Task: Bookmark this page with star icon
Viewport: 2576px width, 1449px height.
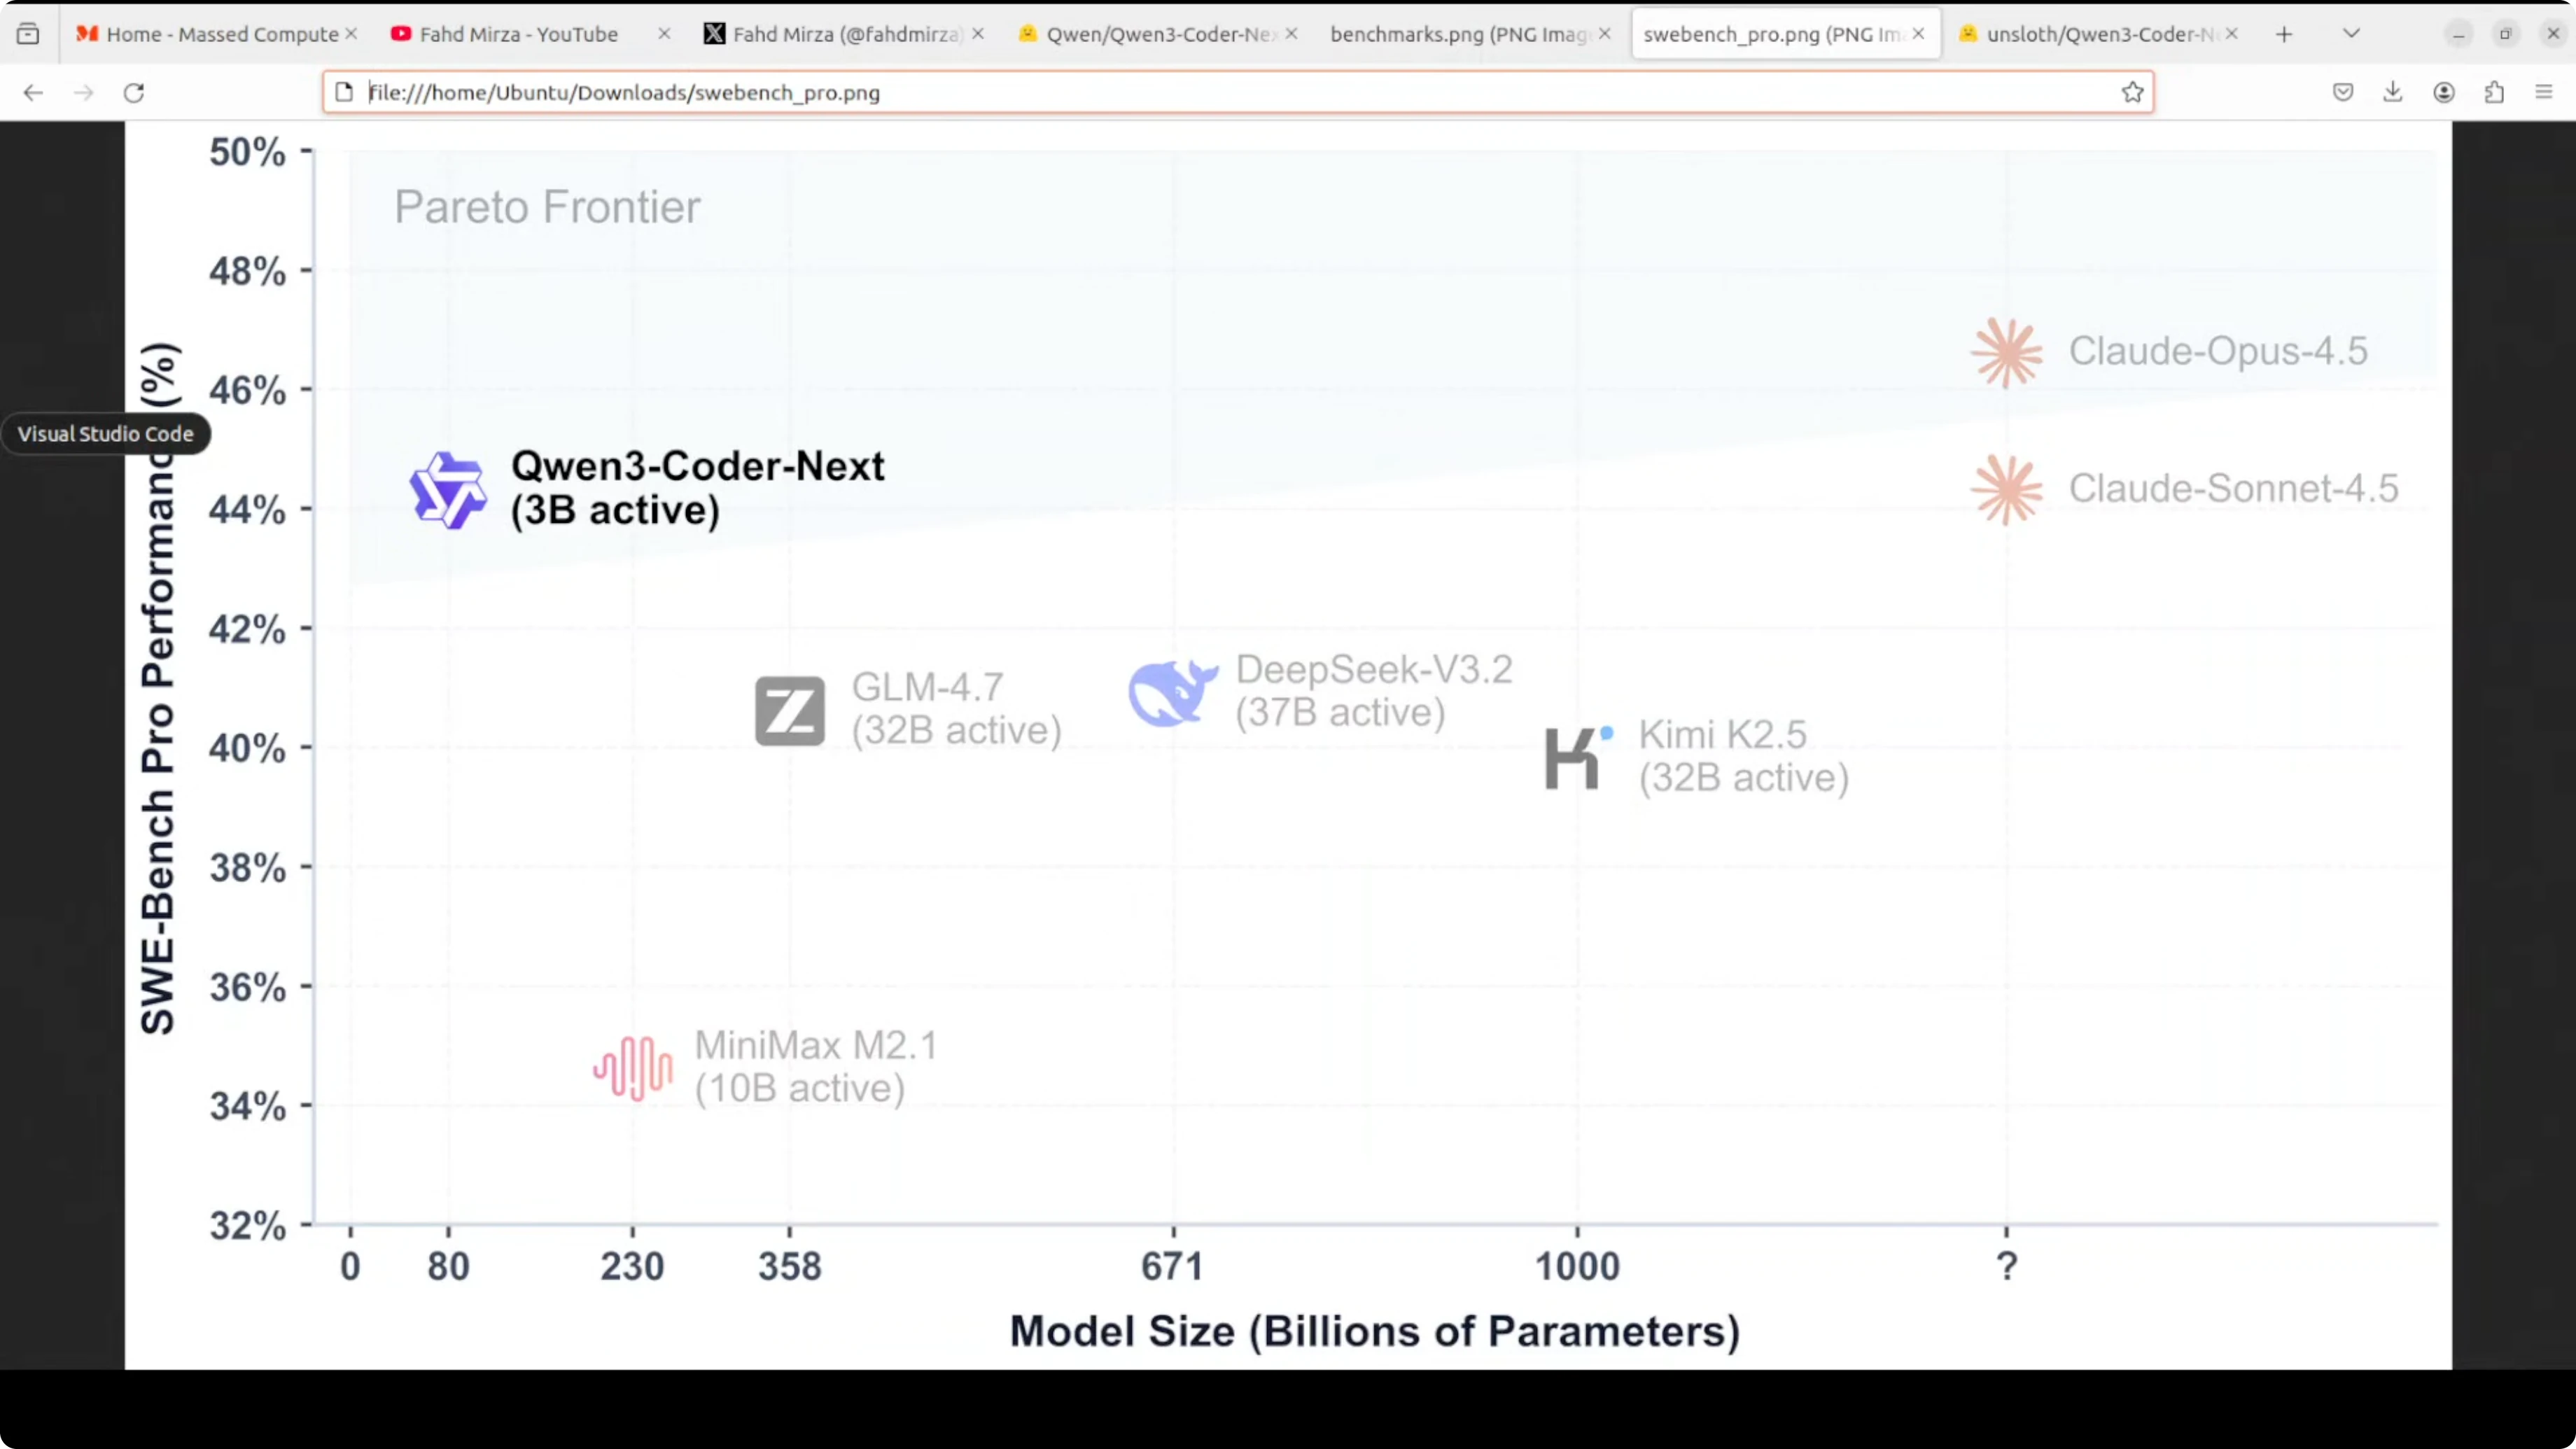Action: (x=2132, y=93)
